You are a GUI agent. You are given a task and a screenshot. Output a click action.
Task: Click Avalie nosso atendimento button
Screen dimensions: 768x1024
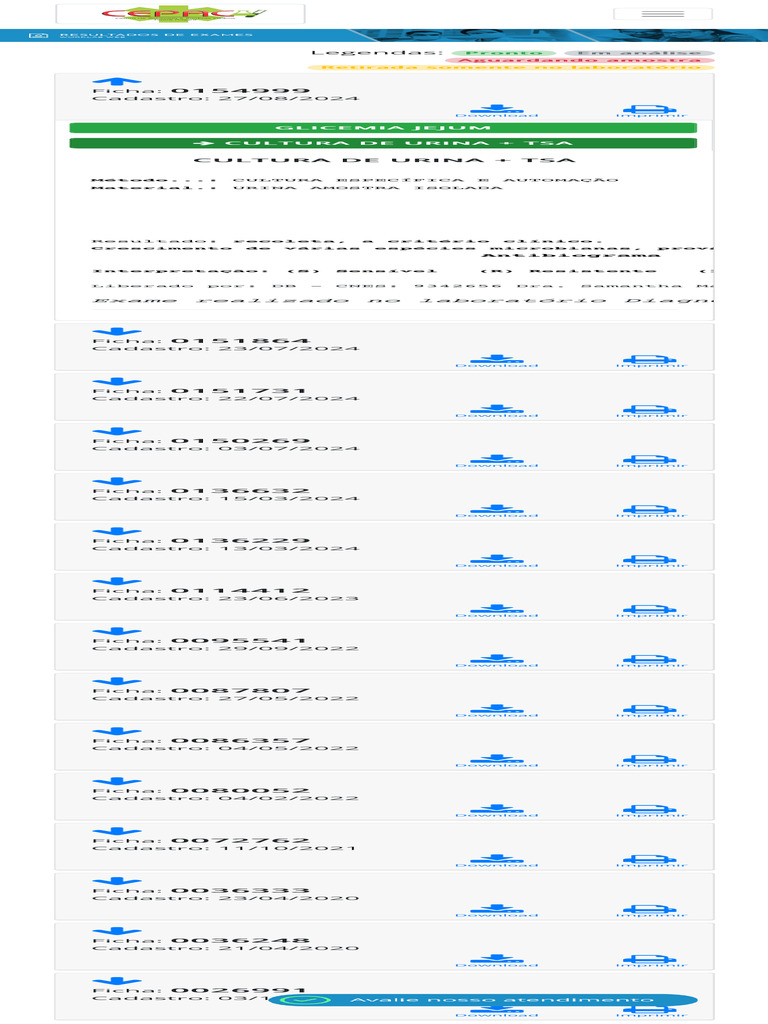[x=483, y=1000]
